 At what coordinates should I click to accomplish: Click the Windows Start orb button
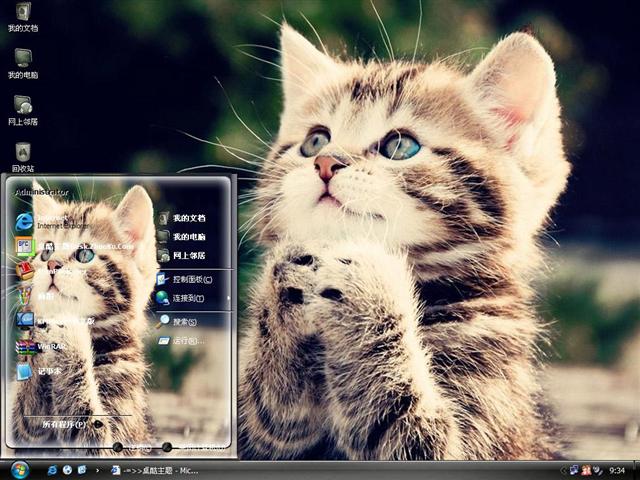20,470
